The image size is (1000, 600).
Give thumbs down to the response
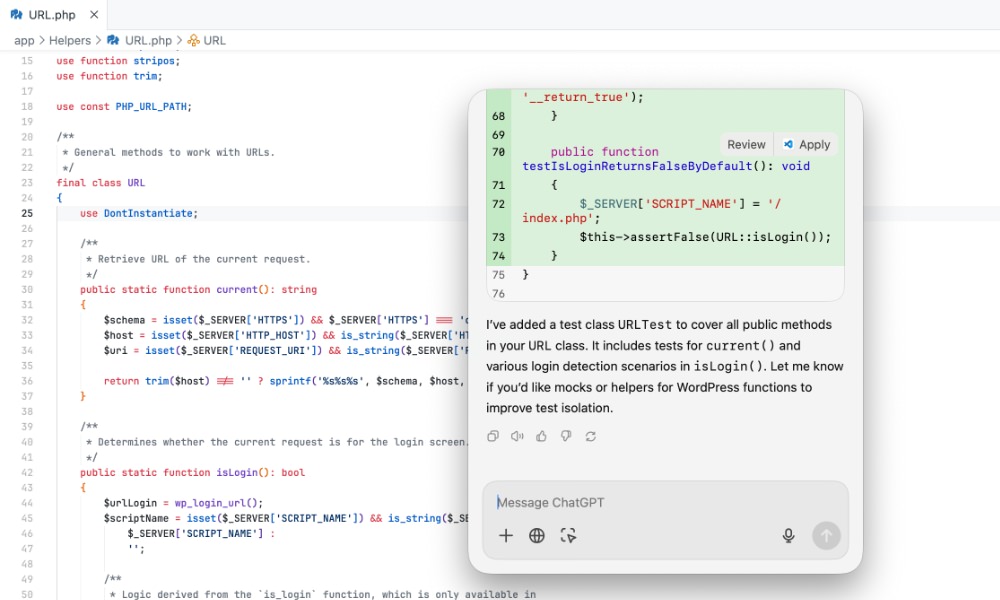tap(566, 436)
